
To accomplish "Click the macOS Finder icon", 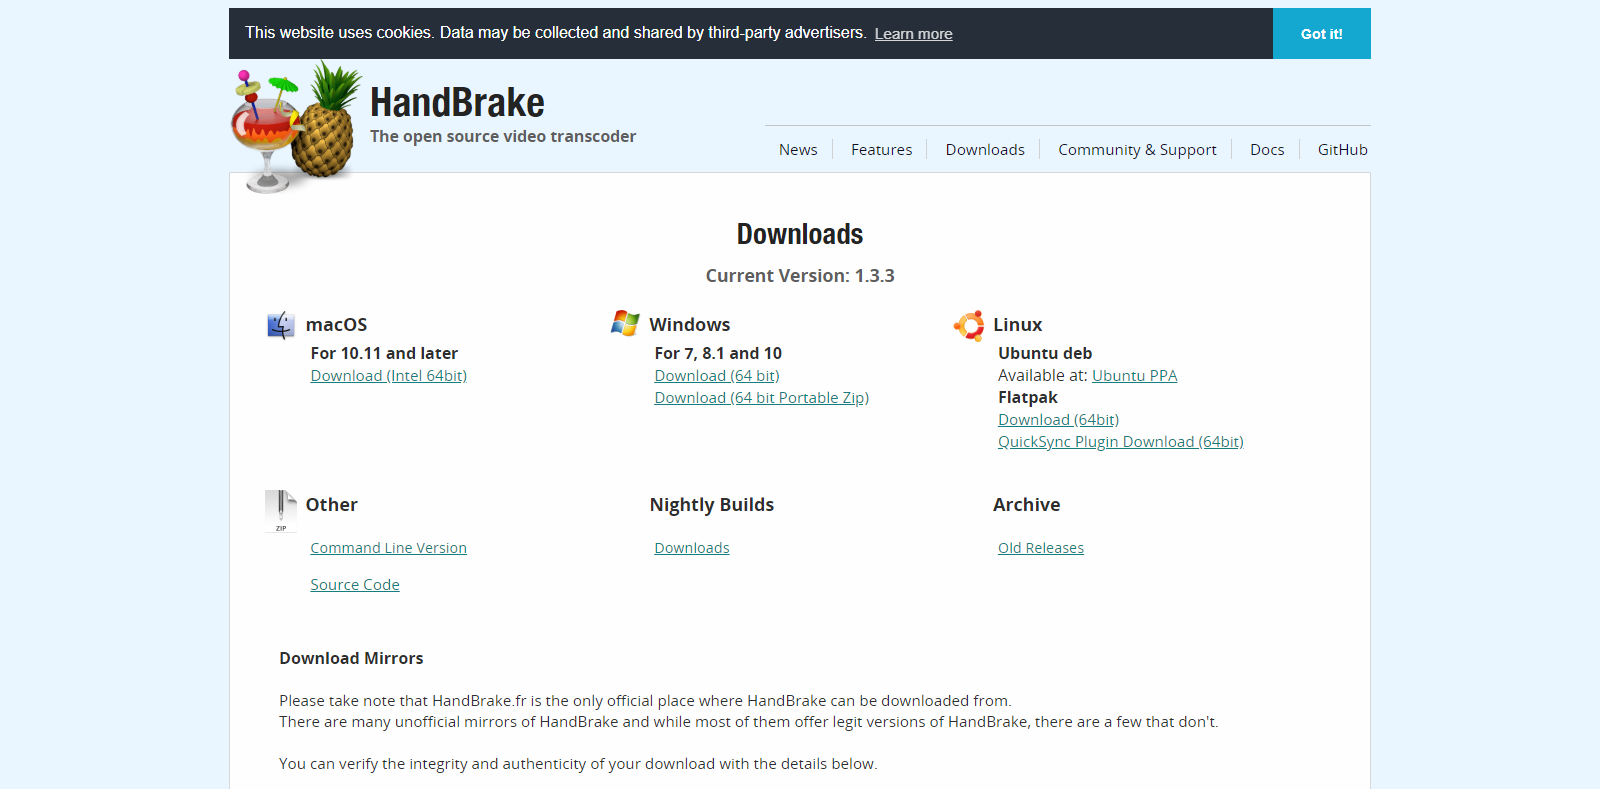I will [x=281, y=325].
